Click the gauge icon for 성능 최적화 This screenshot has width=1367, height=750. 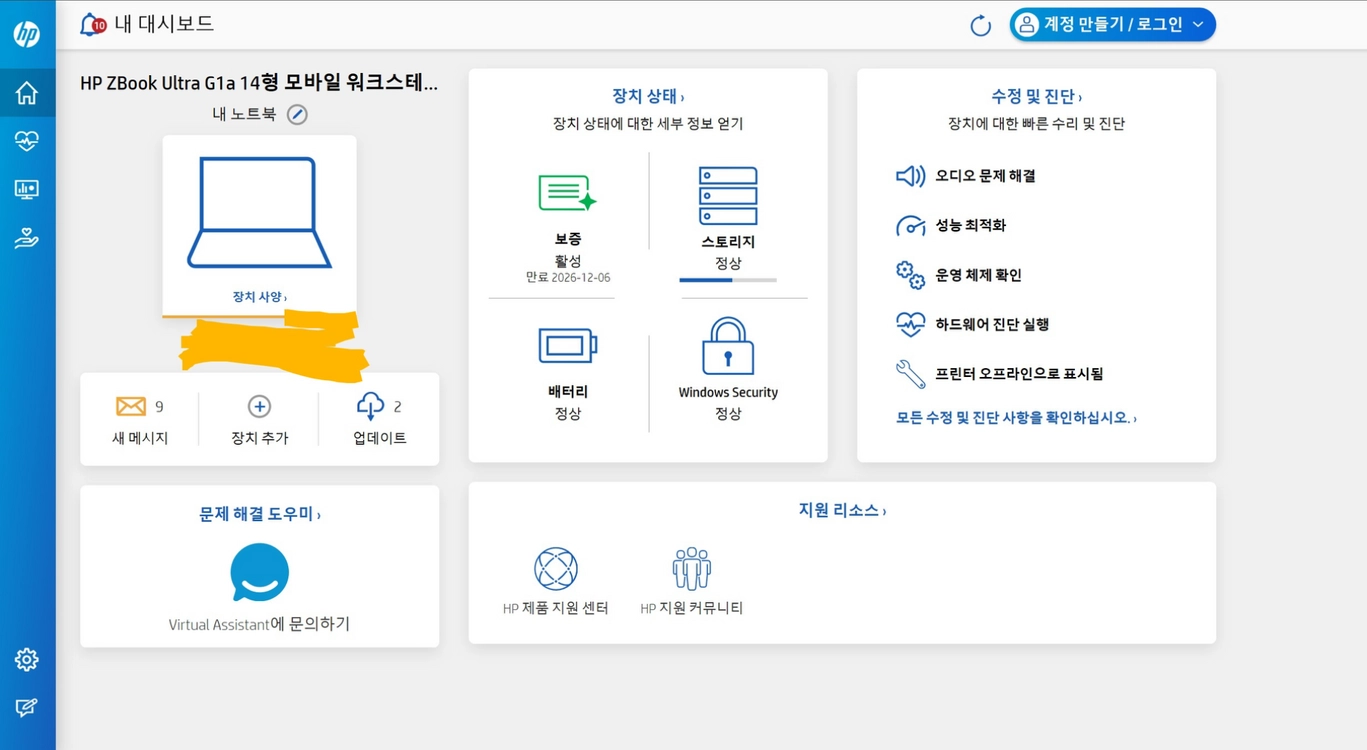(x=910, y=226)
